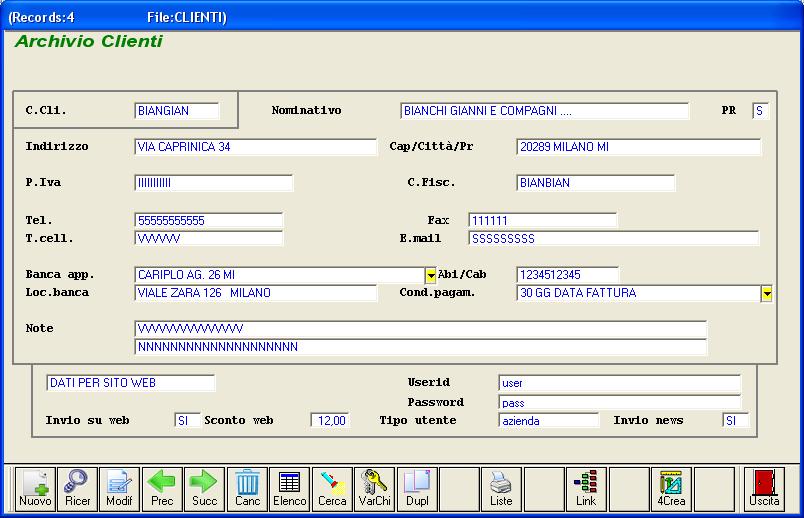Go to previous record with Prec arrow

[x=162, y=489]
